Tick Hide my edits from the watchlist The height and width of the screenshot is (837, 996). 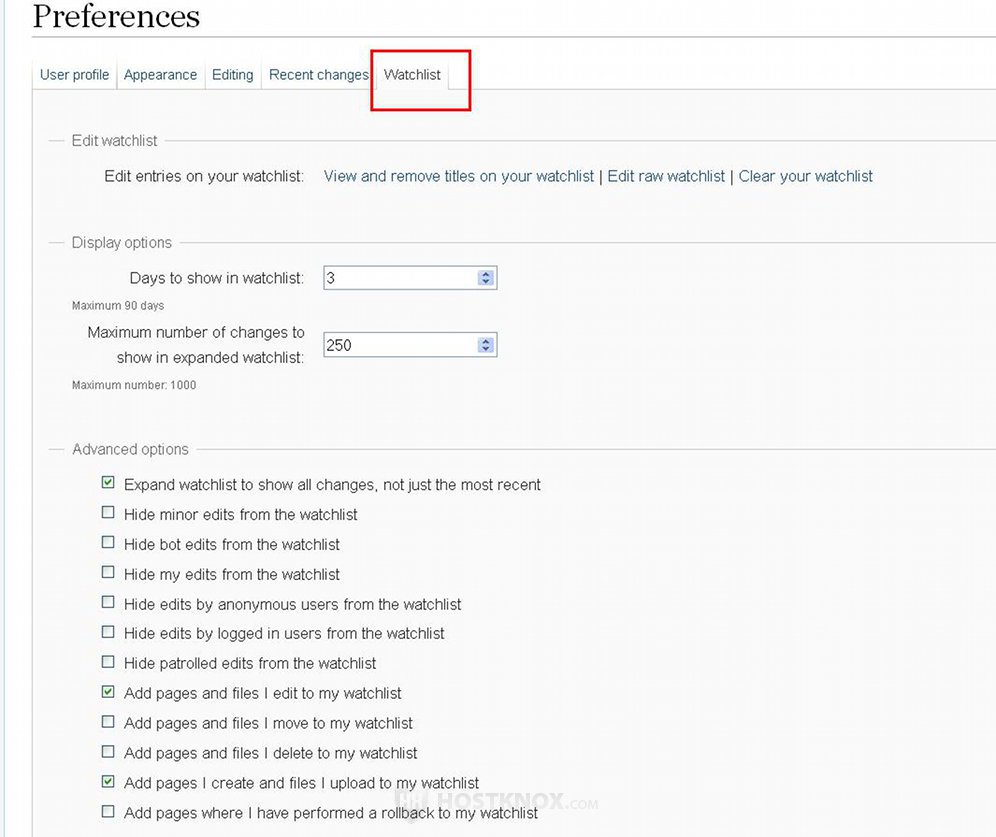[108, 572]
